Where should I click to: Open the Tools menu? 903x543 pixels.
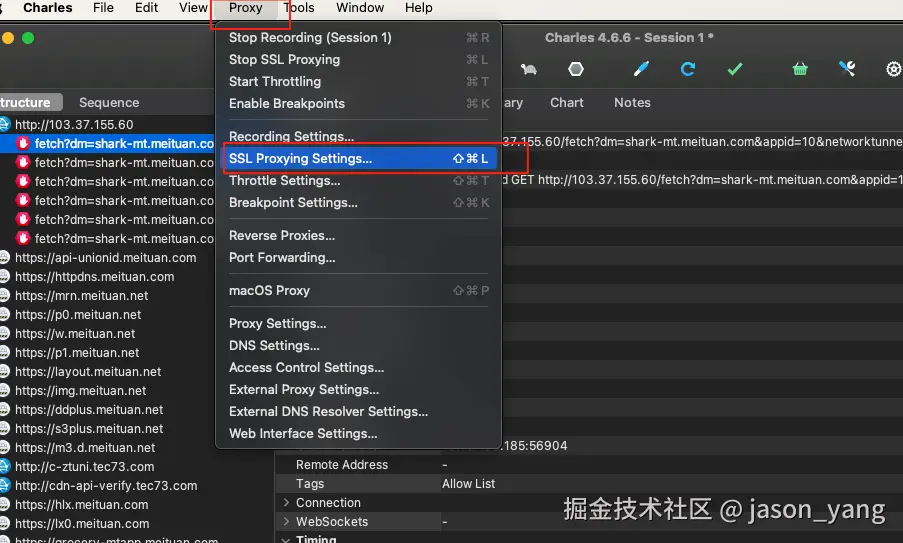pyautogui.click(x=299, y=8)
